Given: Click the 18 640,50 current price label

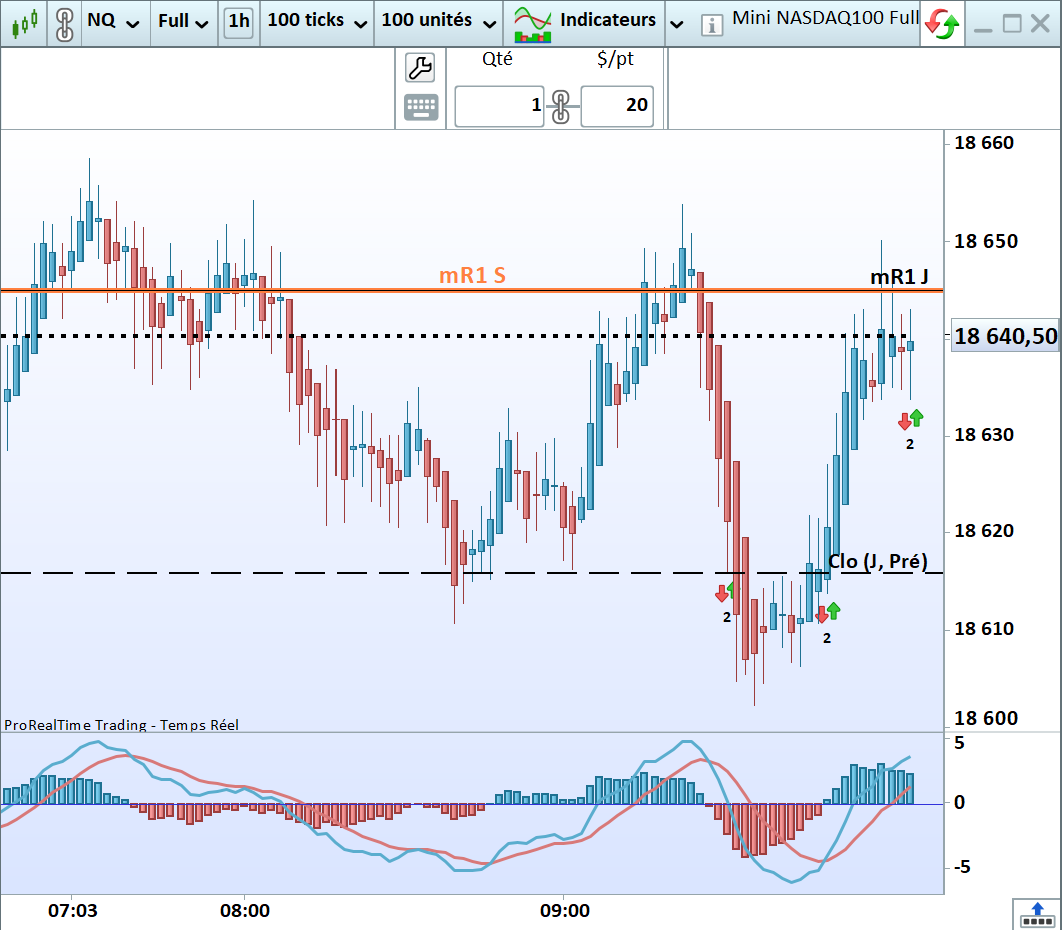Looking at the screenshot, I should coord(1005,336).
